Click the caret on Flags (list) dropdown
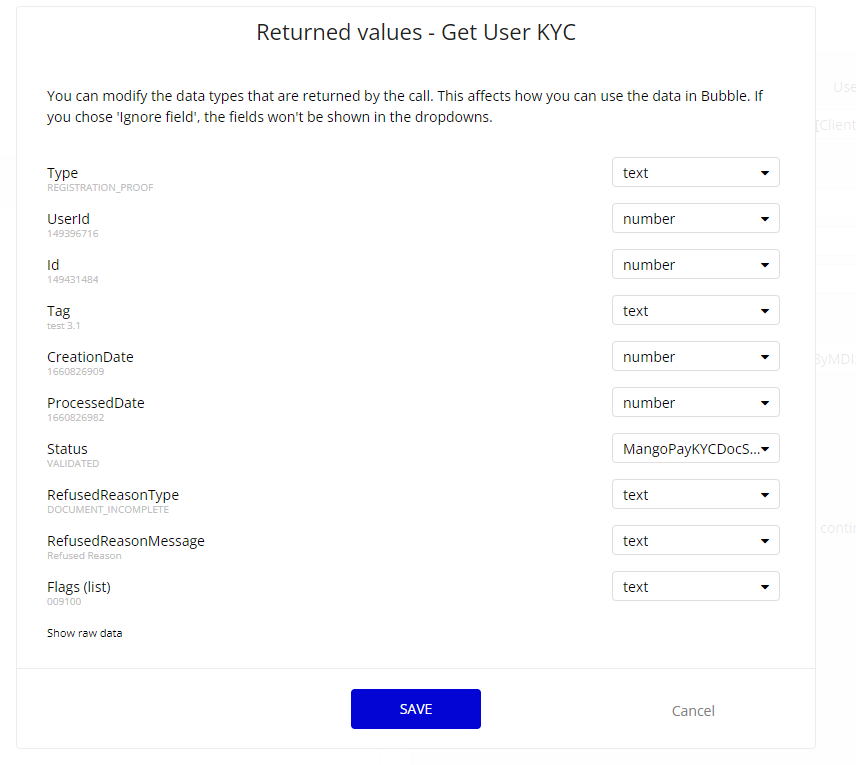This screenshot has height=765, width=856. 765,587
